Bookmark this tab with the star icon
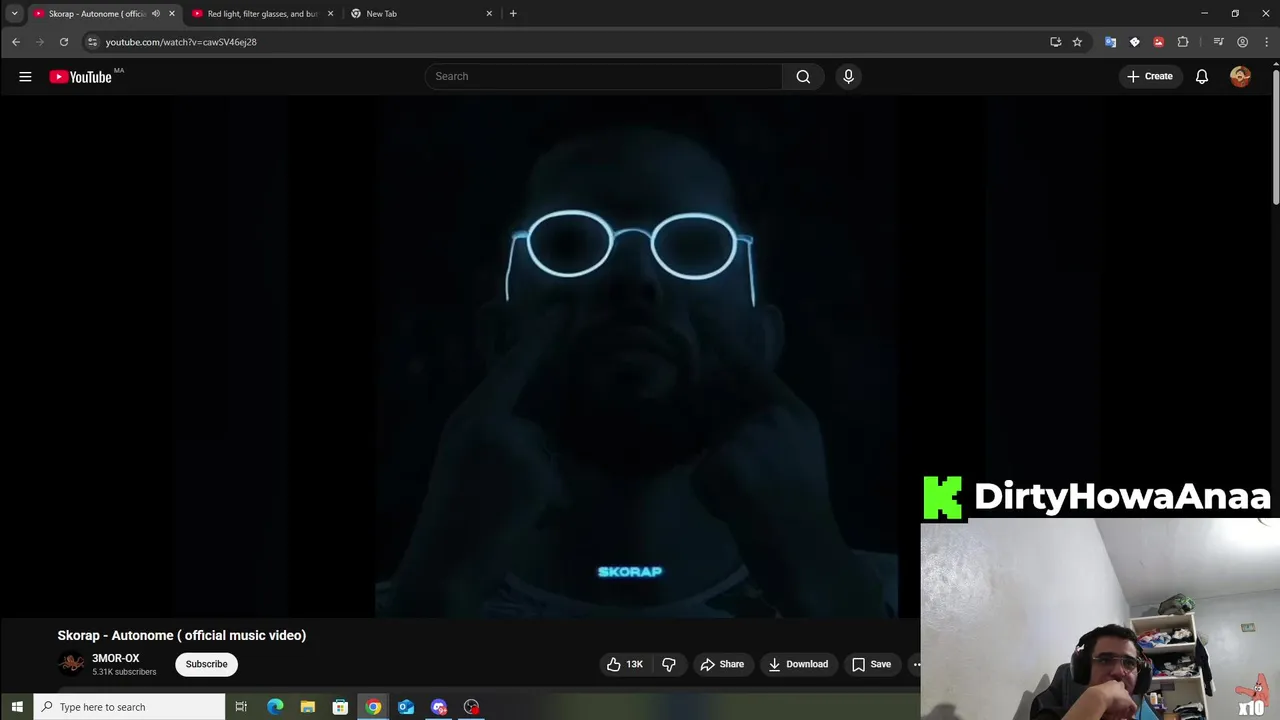Image resolution: width=1280 pixels, height=720 pixels. pos(1077,42)
